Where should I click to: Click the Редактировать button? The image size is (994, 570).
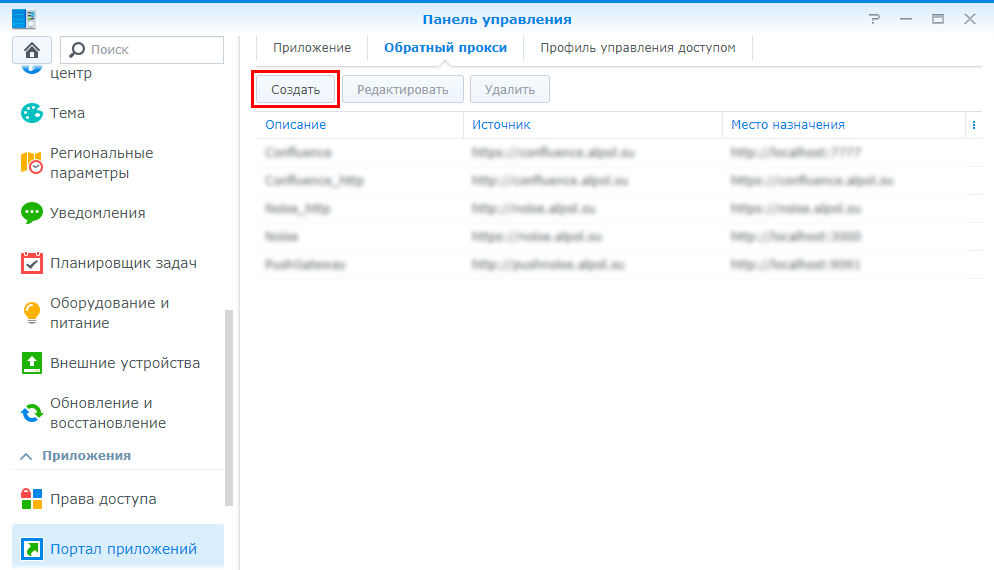[x=403, y=89]
